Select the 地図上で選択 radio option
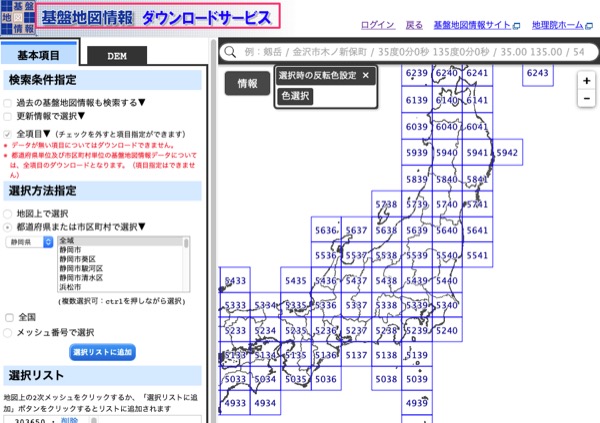Image resolution: width=600 pixels, height=423 pixels. 8,214
